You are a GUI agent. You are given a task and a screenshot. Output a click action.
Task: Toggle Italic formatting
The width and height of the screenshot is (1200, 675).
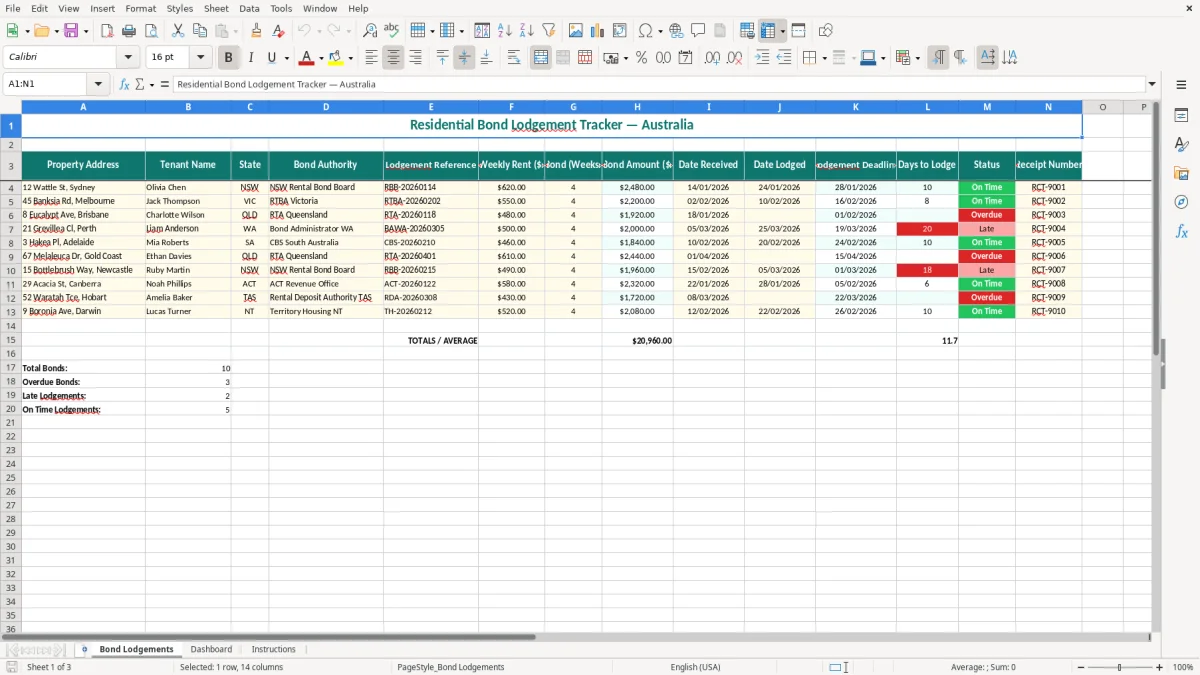(x=250, y=58)
